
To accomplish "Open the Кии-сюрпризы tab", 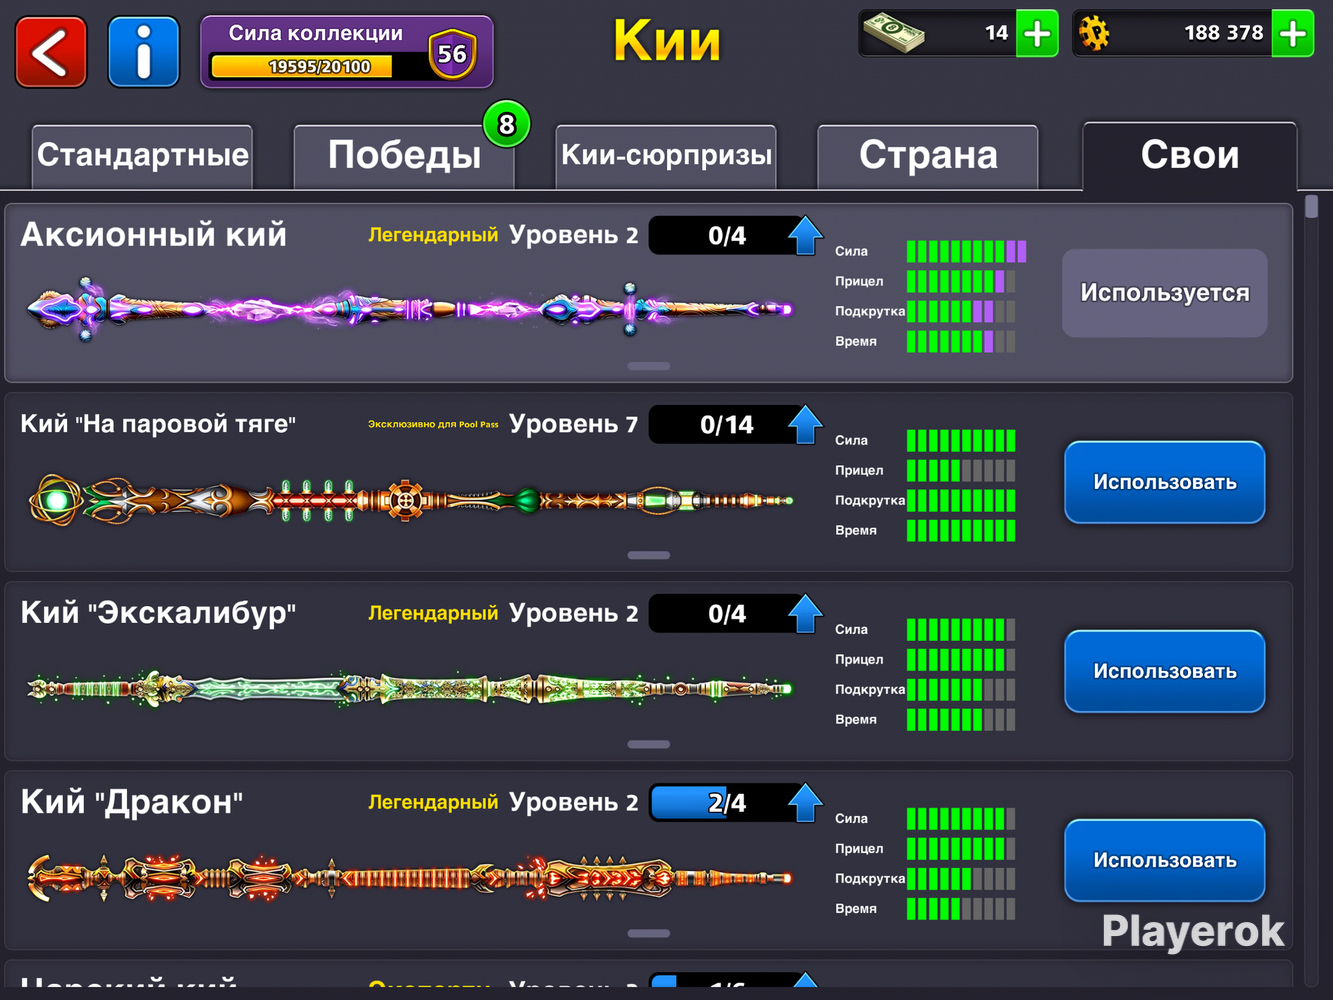I will click(666, 156).
